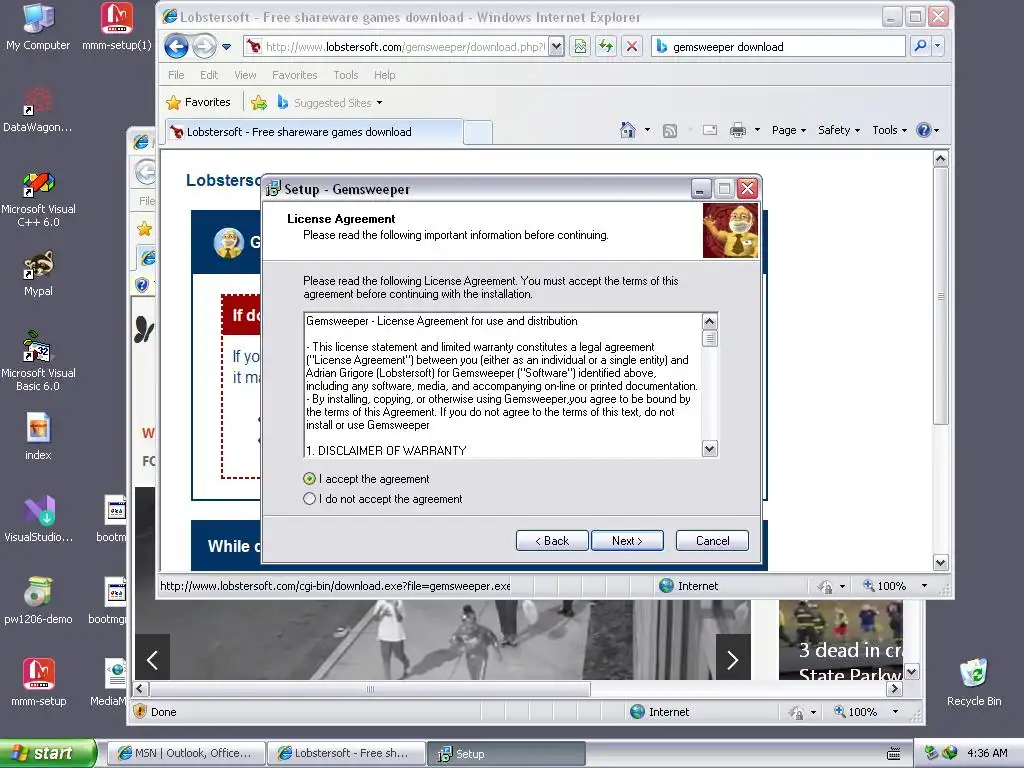Open the Favorites menu

(295, 75)
